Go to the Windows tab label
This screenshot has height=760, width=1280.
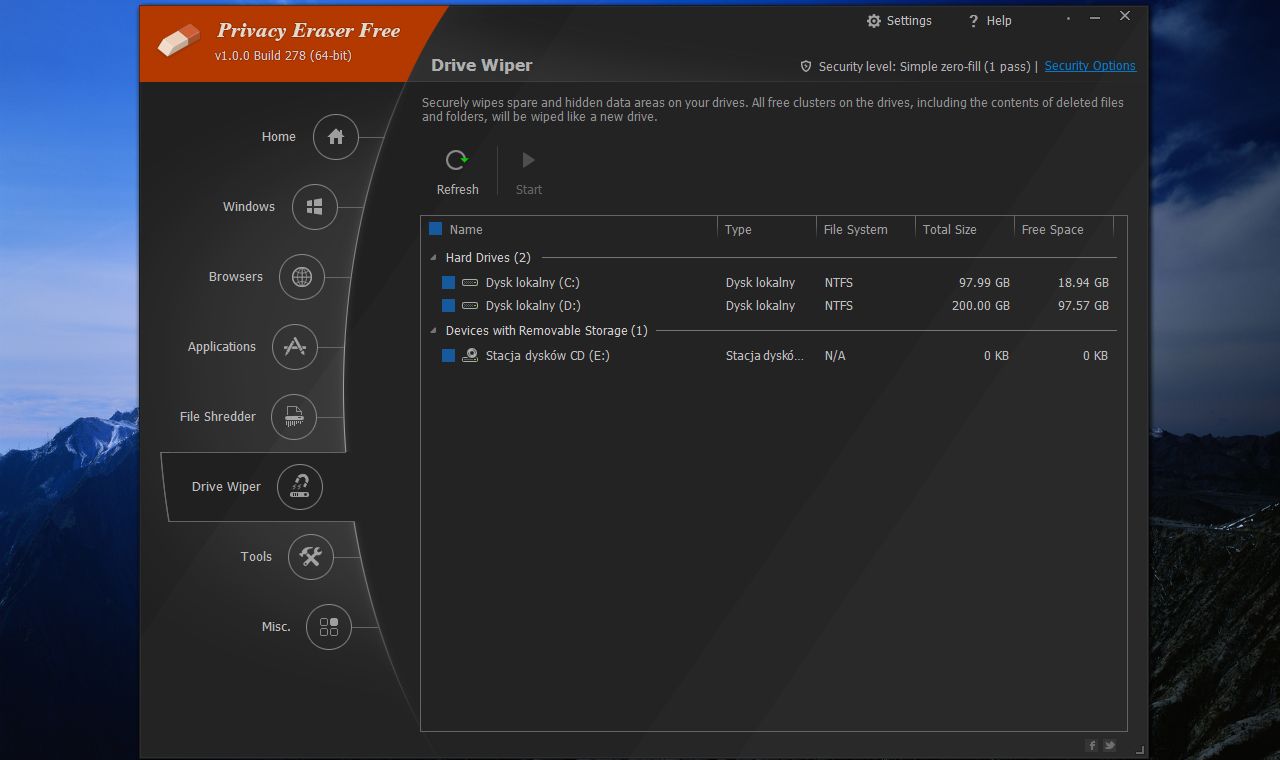(x=249, y=207)
